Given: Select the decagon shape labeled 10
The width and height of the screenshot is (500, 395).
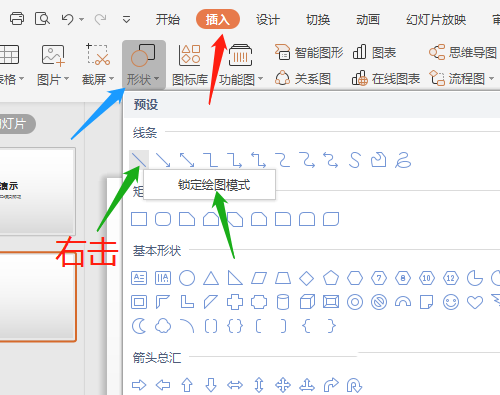Looking at the screenshot, I should tap(427, 278).
